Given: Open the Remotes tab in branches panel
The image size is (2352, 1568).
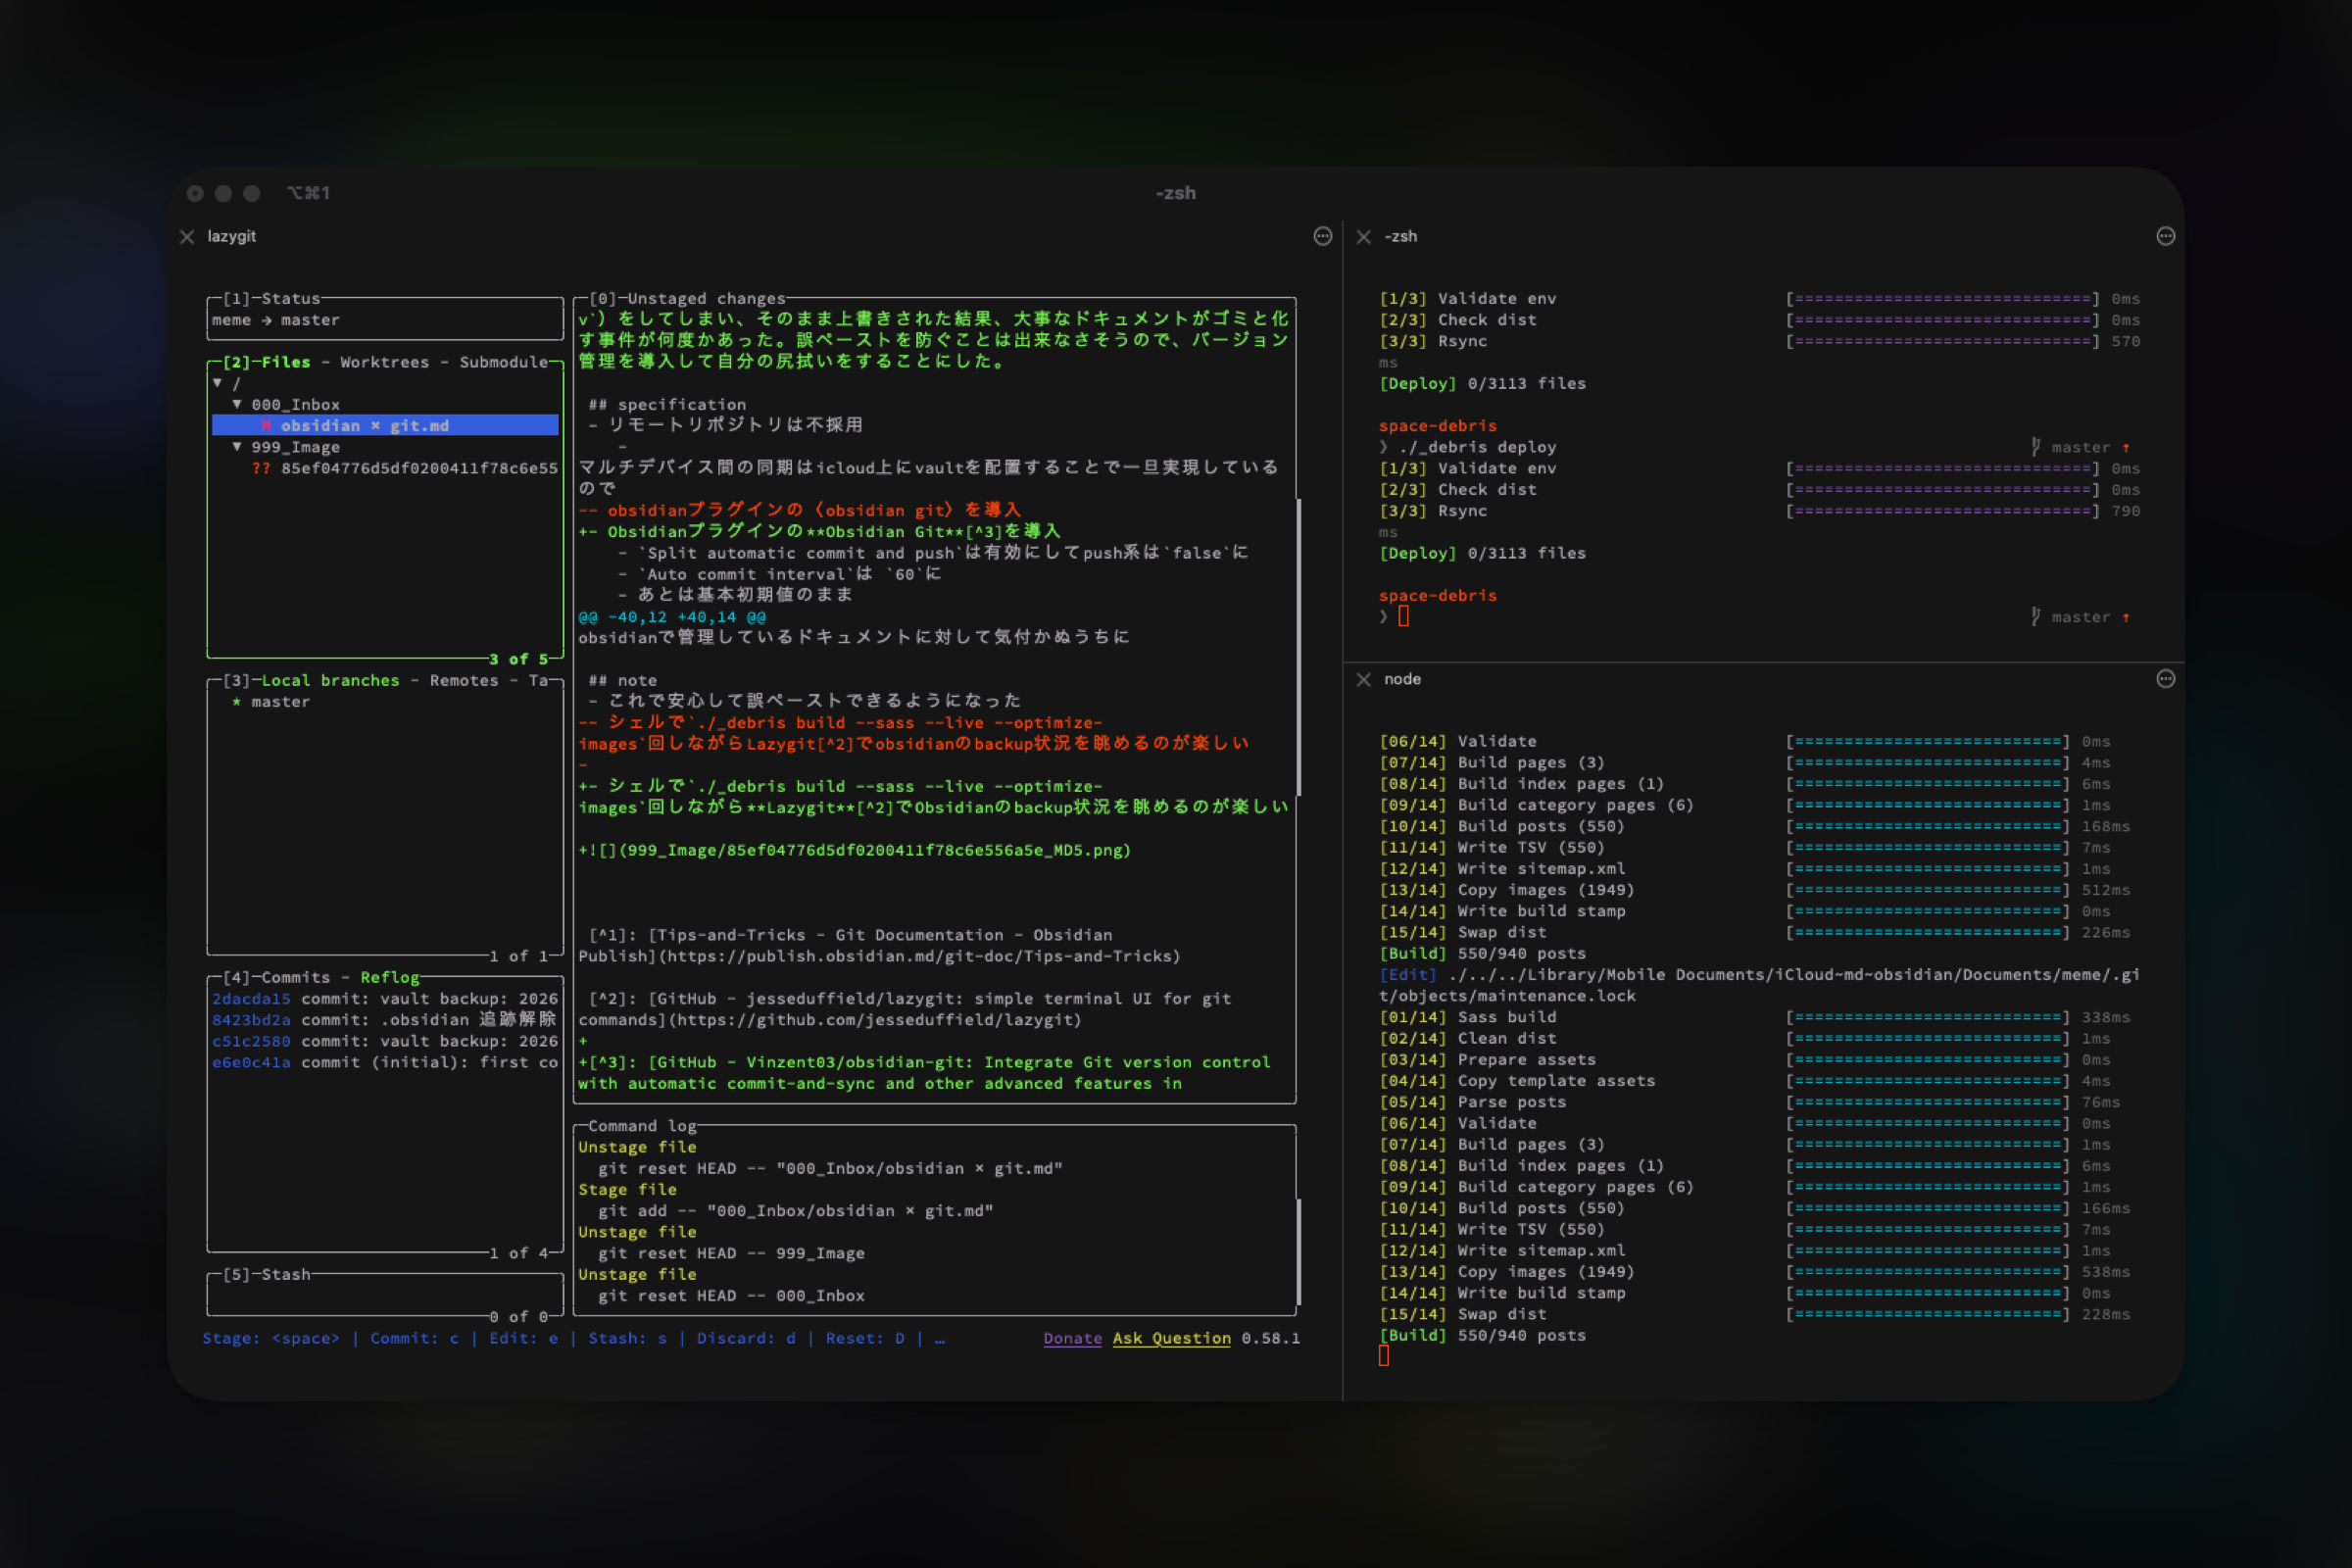Looking at the screenshot, I should [463, 681].
